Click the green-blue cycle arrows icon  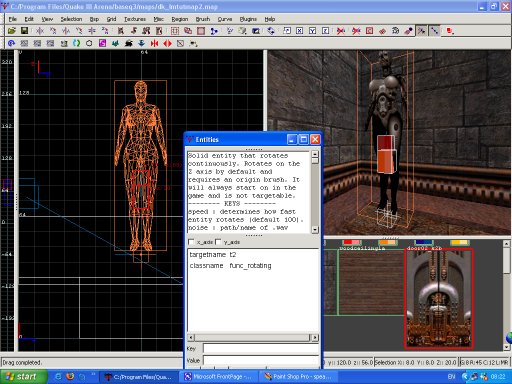77,43
